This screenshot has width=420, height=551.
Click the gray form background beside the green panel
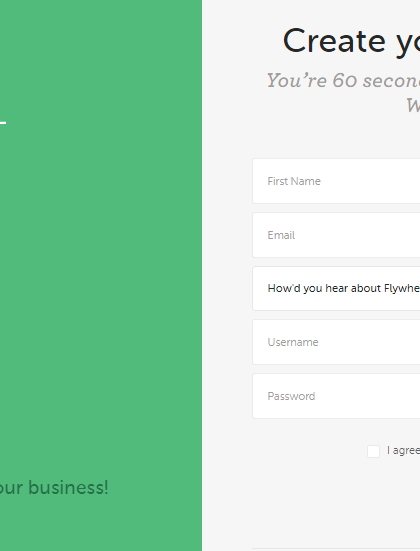(x=227, y=281)
